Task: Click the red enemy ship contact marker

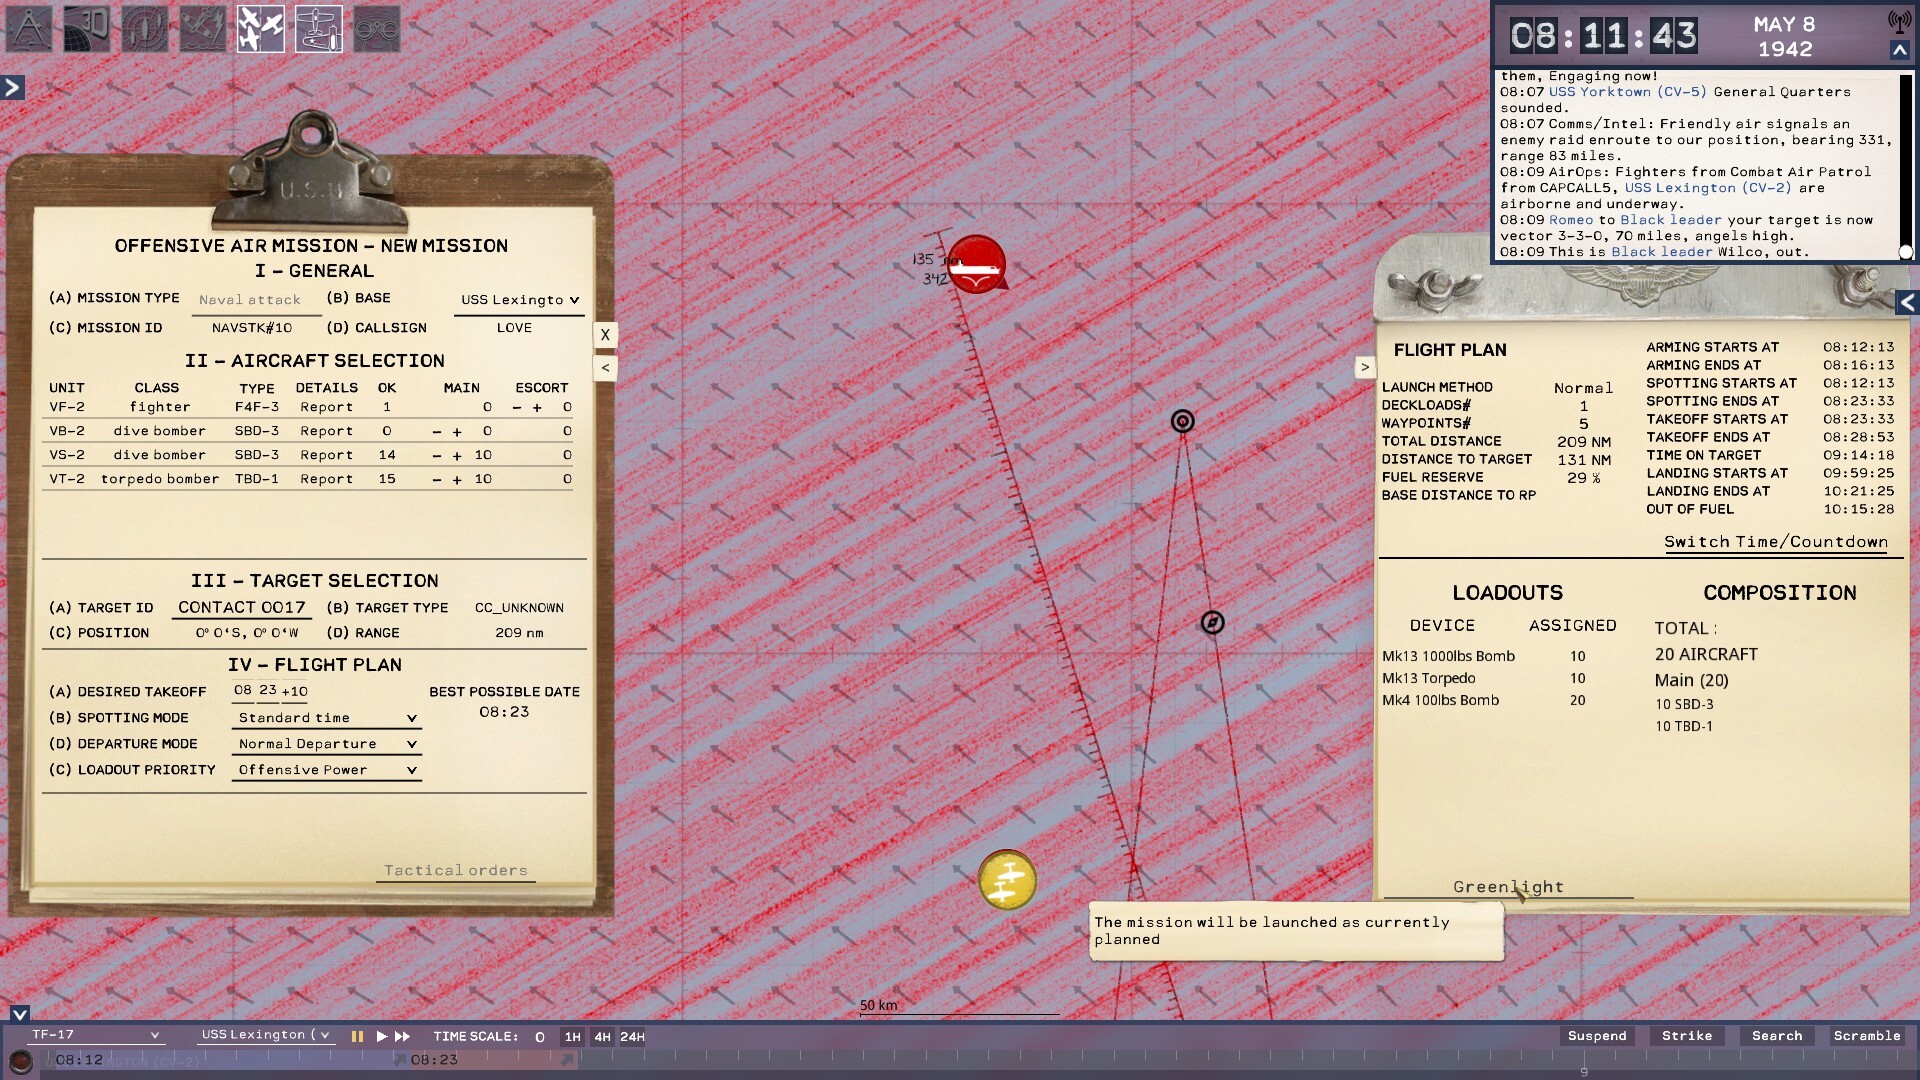Action: (x=976, y=264)
